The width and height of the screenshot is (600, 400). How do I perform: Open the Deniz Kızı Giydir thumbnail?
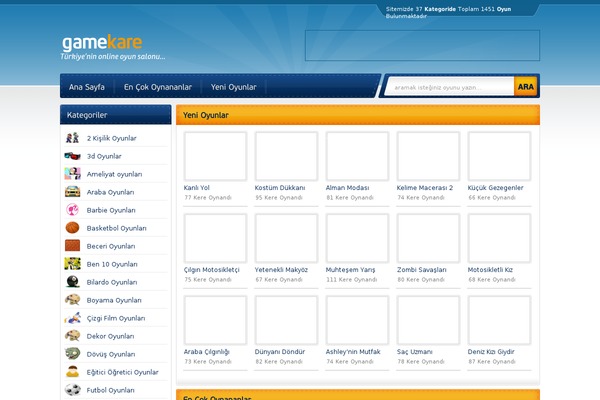499,320
